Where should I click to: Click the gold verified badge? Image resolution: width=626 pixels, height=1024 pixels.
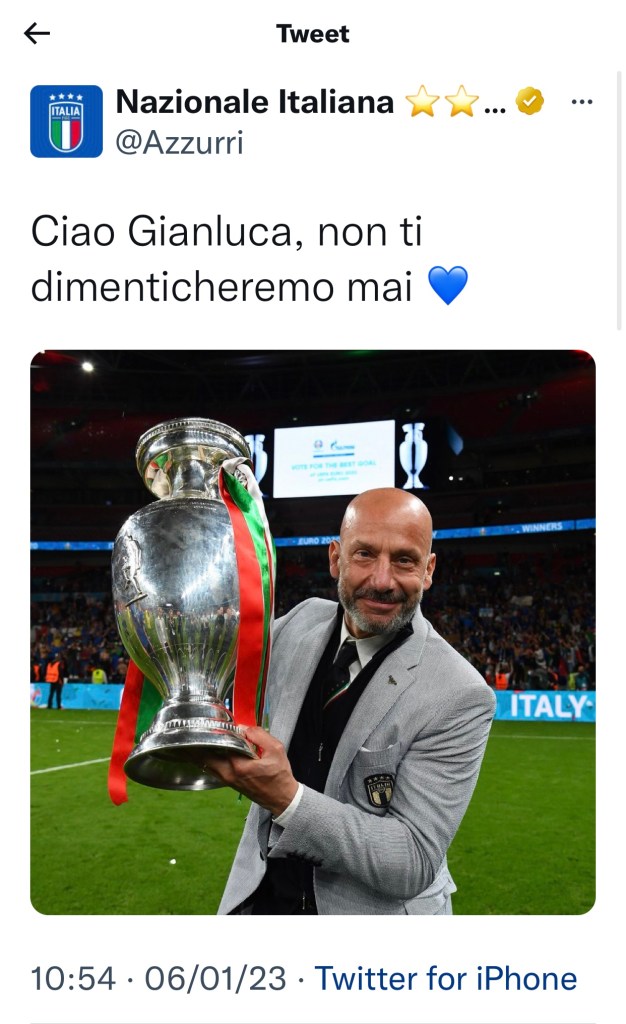click(529, 102)
